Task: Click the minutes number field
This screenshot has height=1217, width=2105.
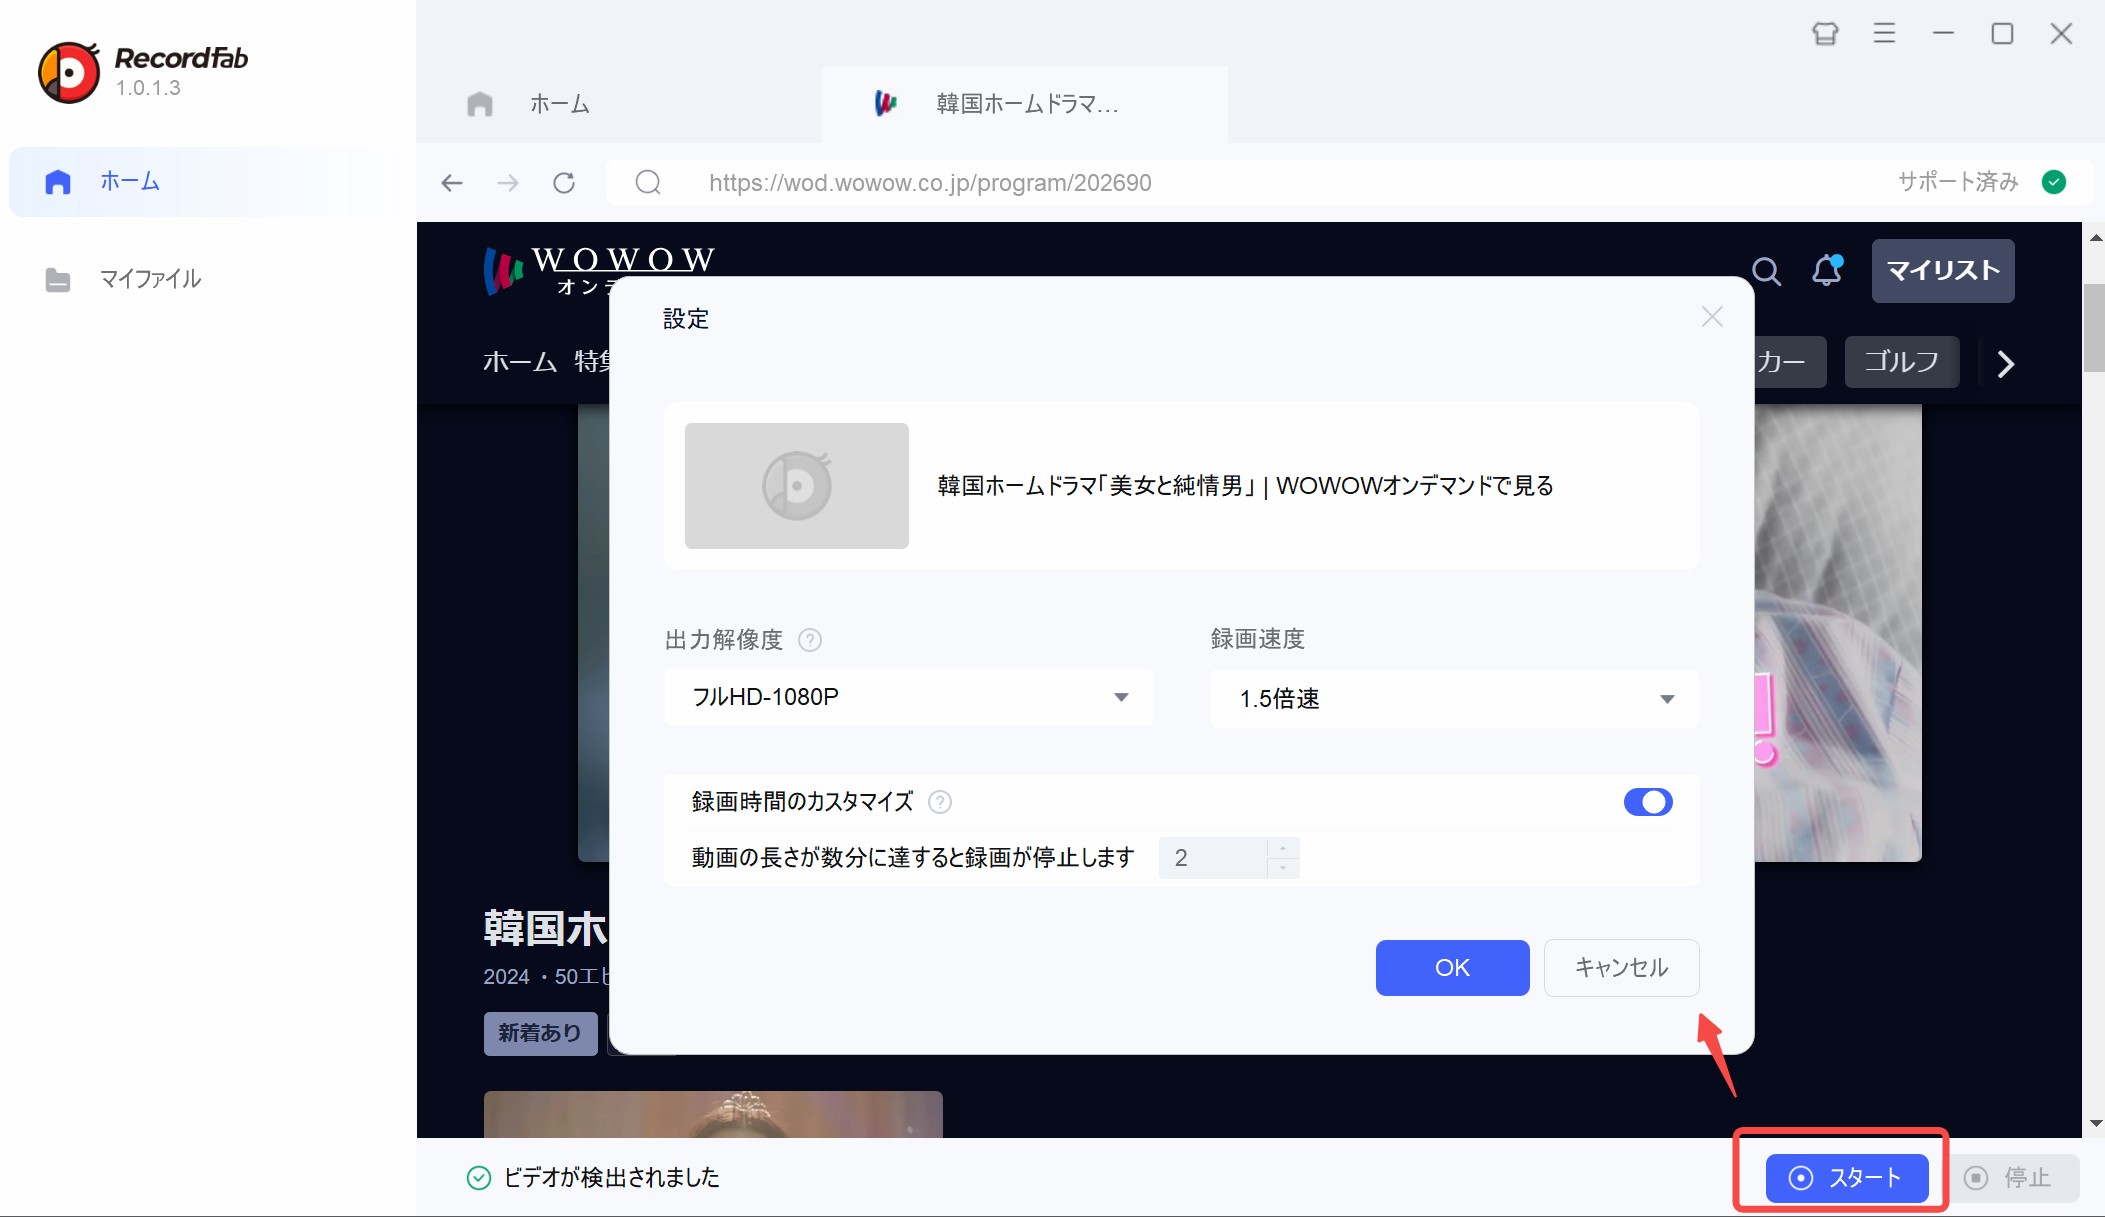Action: (1213, 858)
